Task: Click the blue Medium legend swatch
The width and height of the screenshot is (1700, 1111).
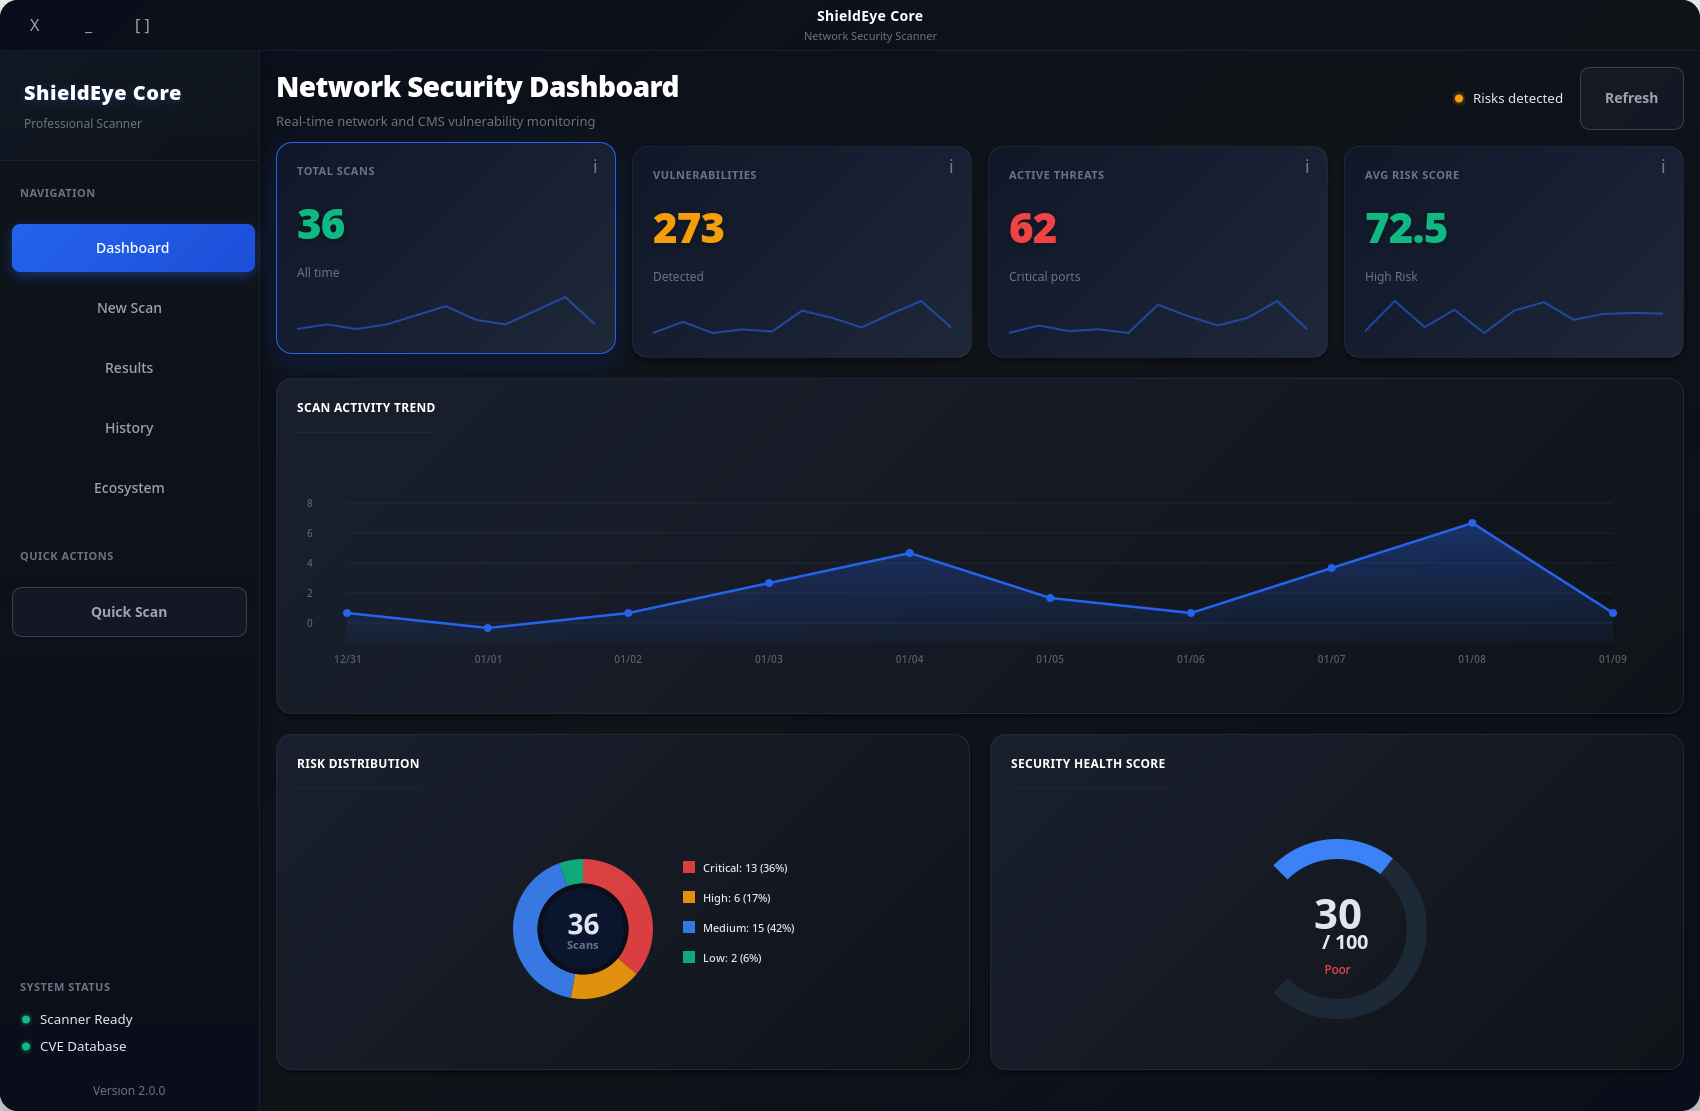Action: [x=689, y=927]
